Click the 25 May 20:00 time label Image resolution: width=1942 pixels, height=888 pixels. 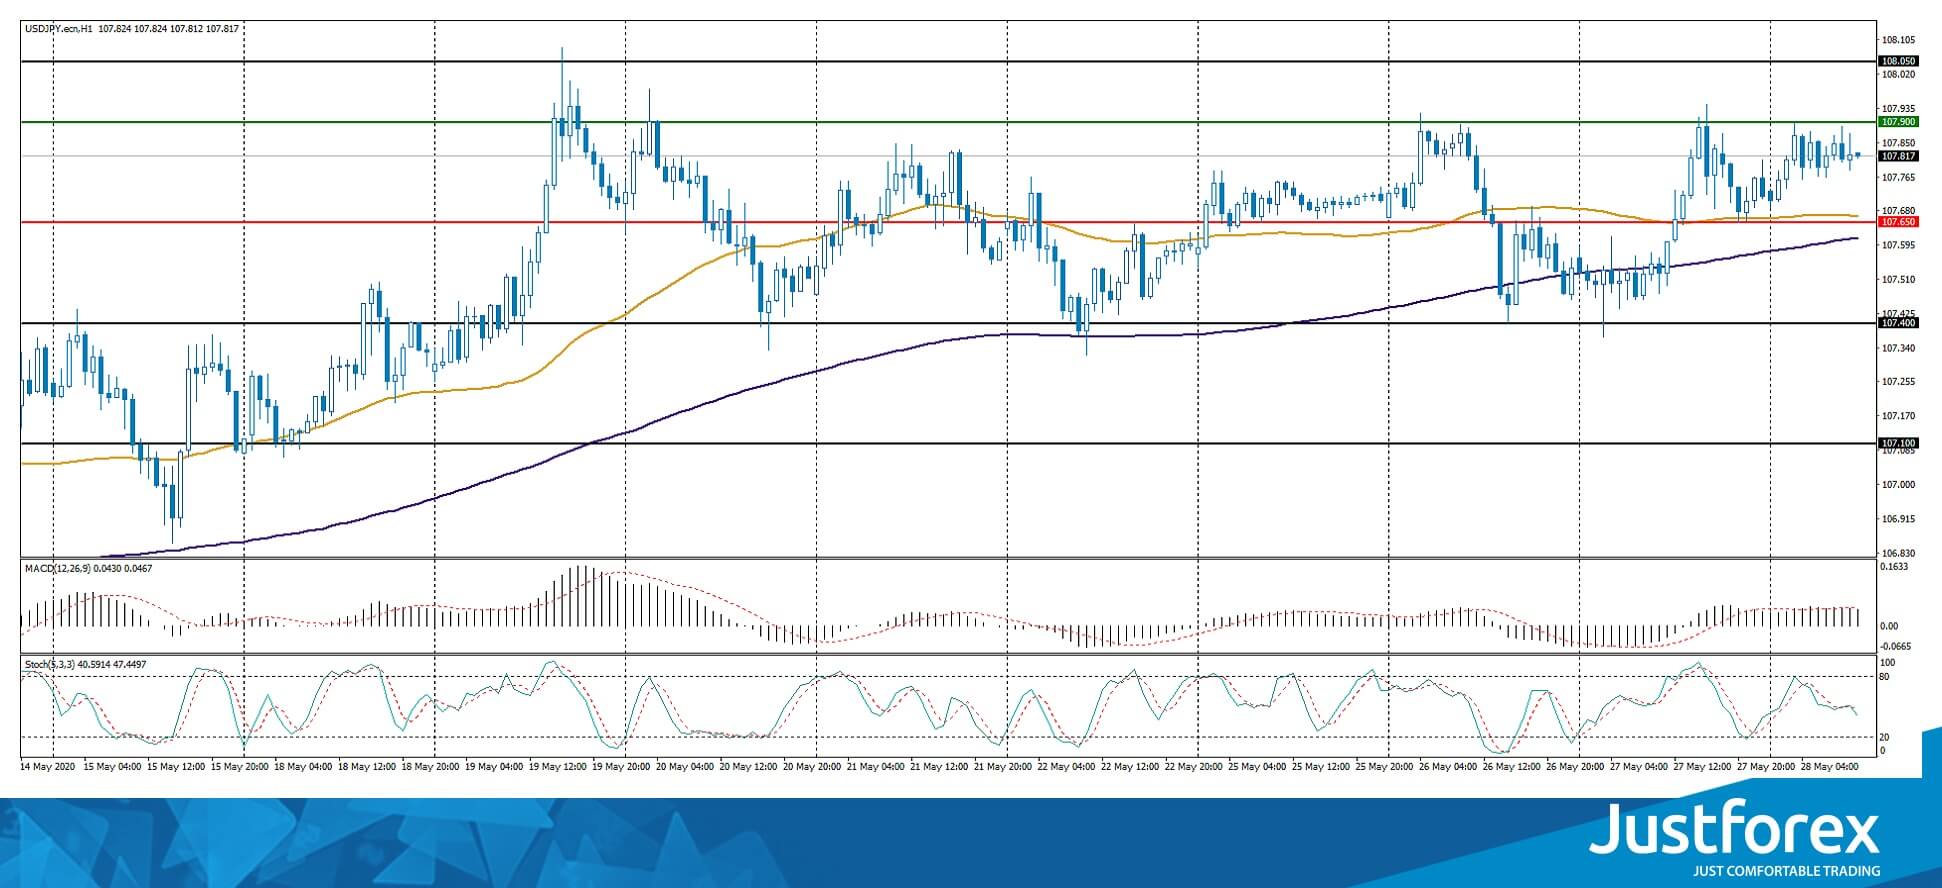[1385, 766]
